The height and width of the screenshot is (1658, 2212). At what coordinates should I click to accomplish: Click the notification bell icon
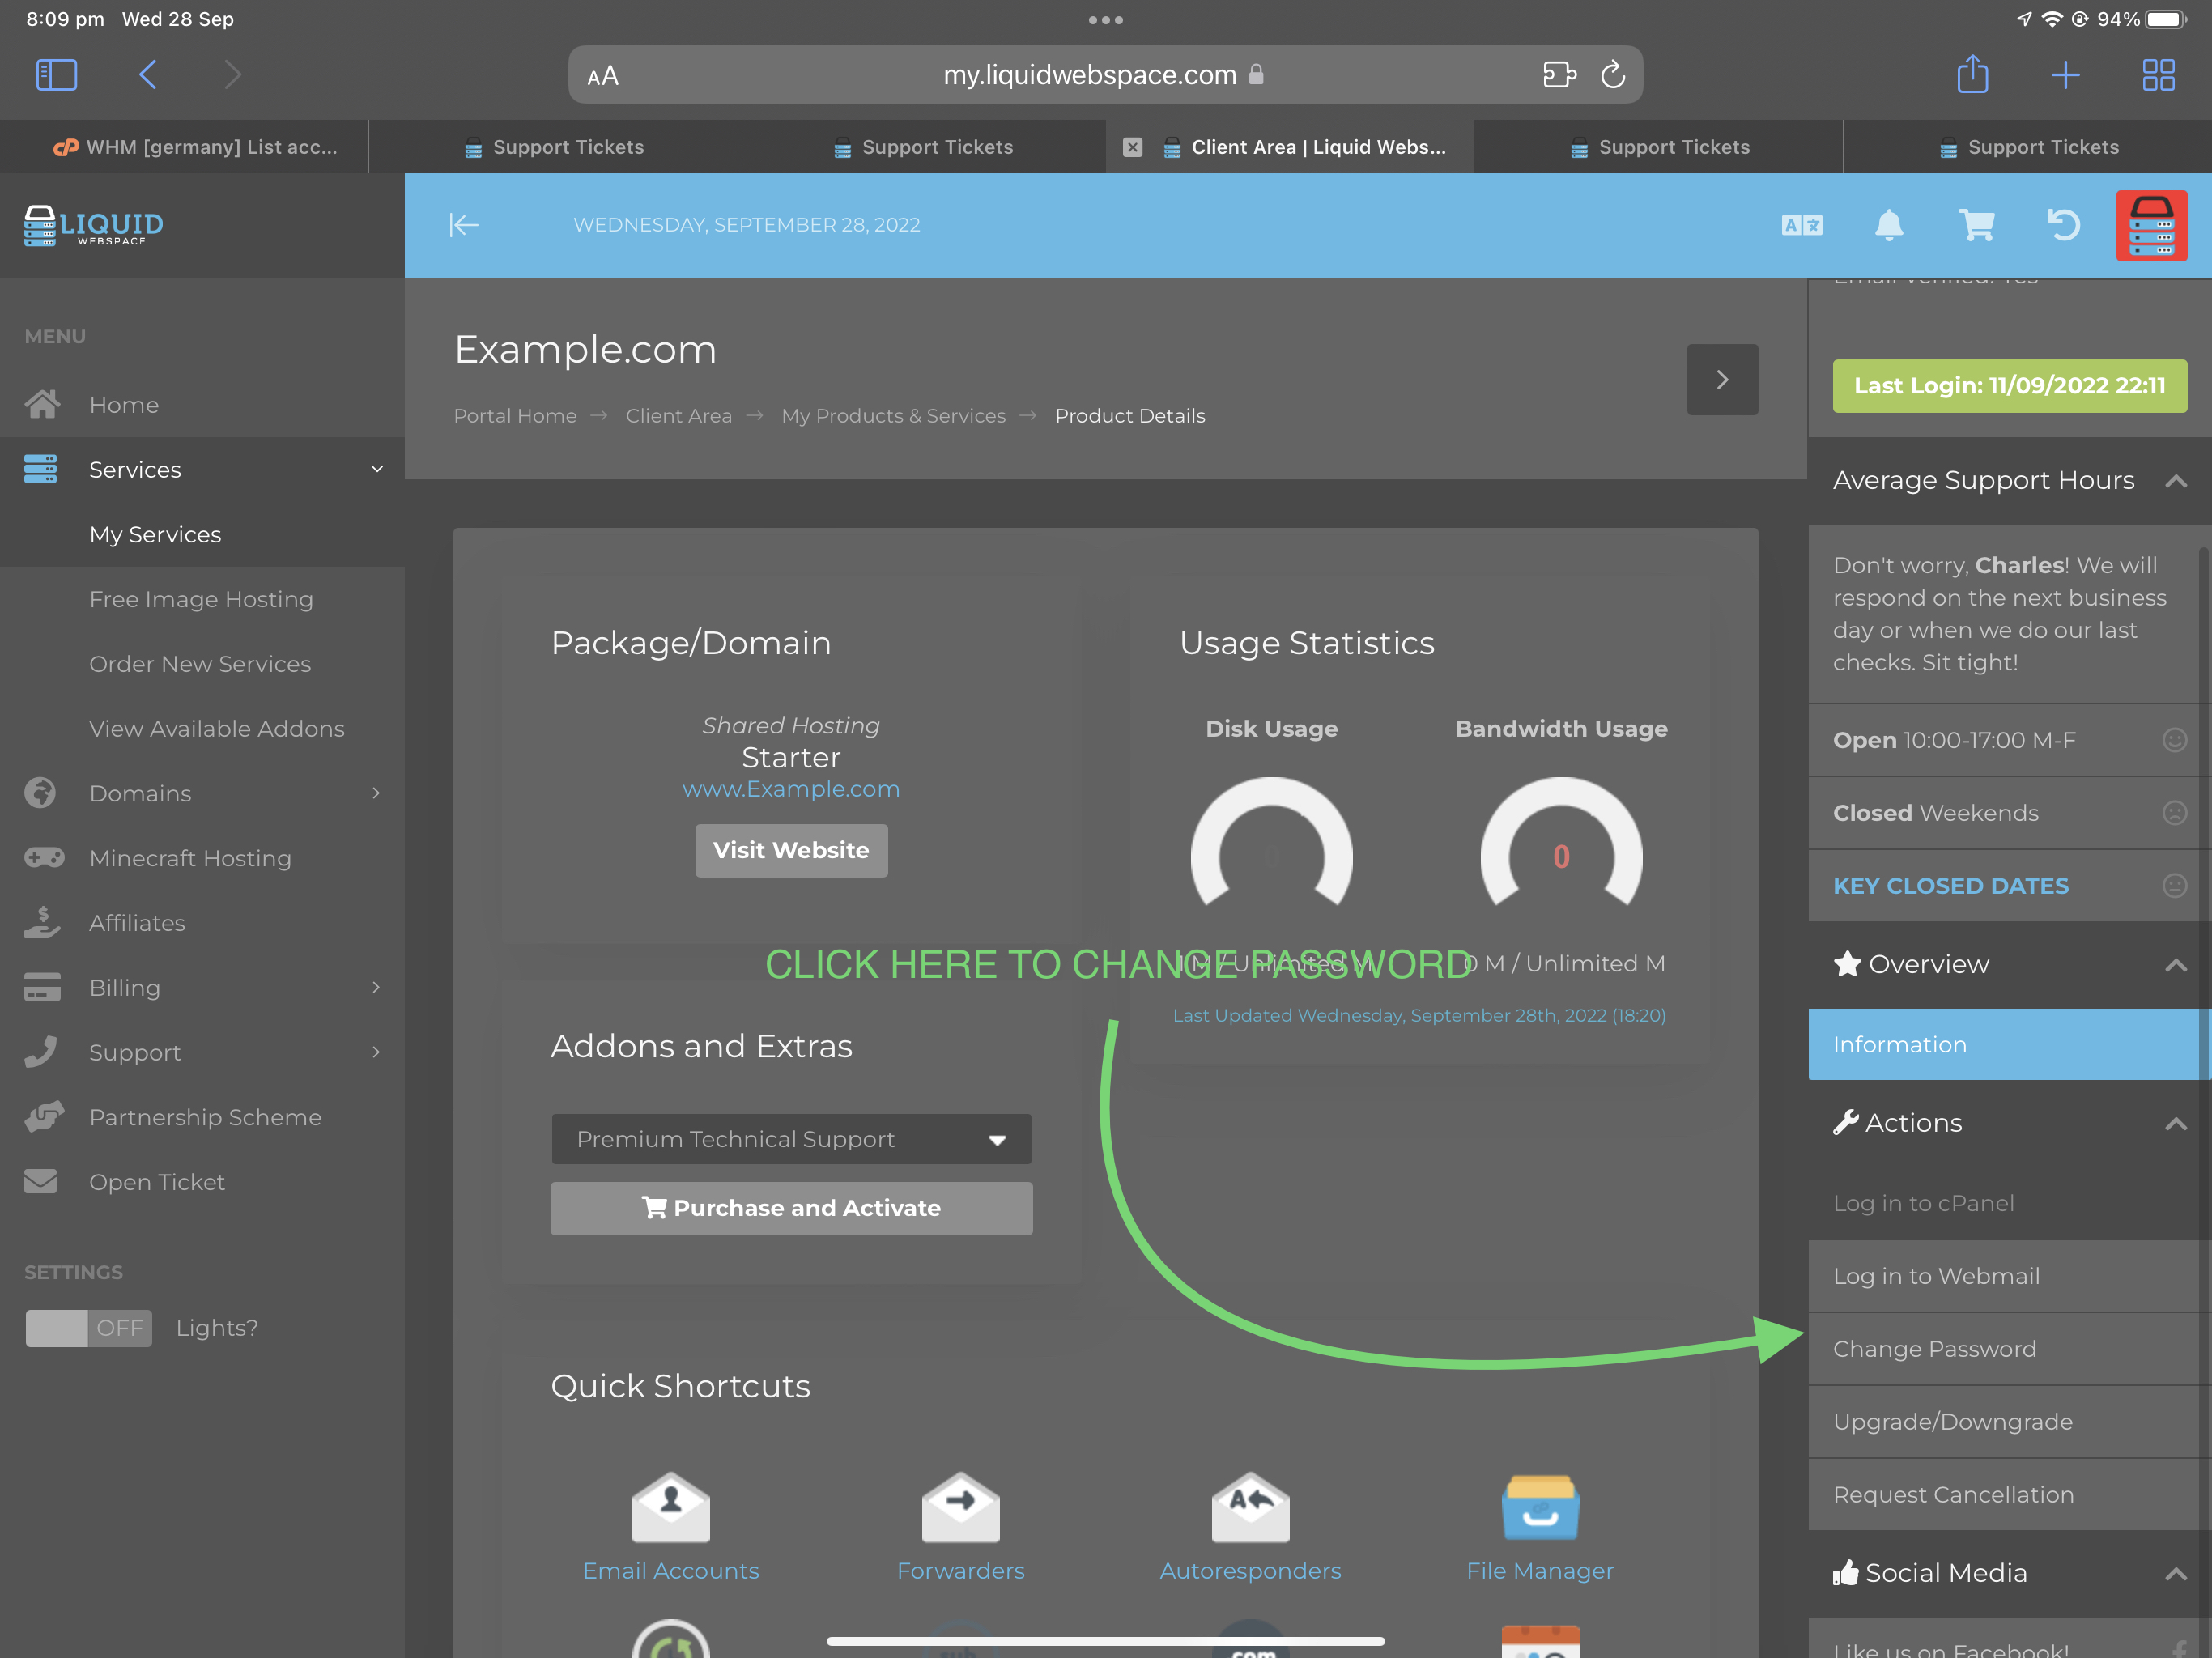pos(1888,225)
